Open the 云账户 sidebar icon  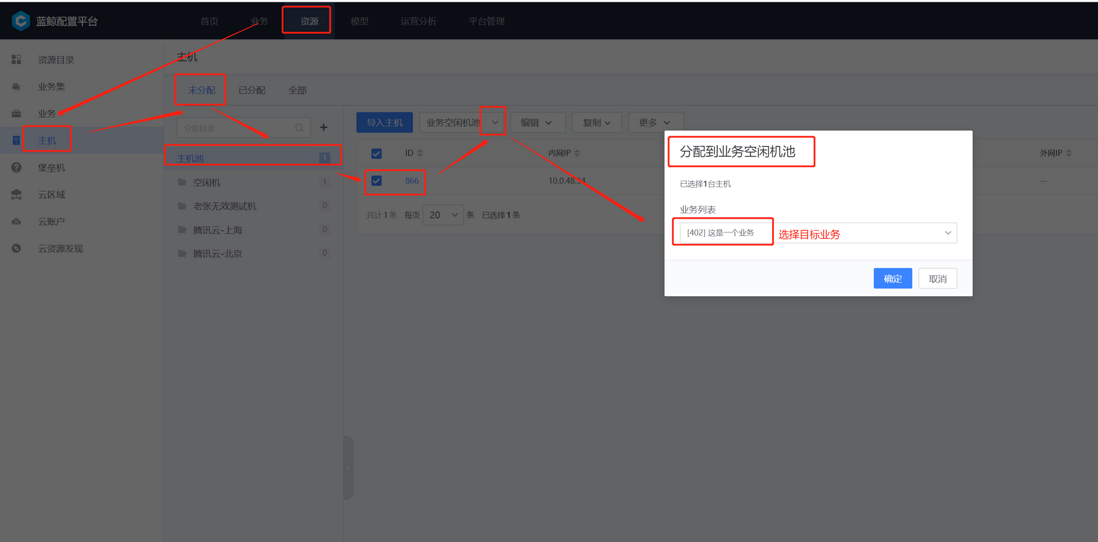[16, 221]
